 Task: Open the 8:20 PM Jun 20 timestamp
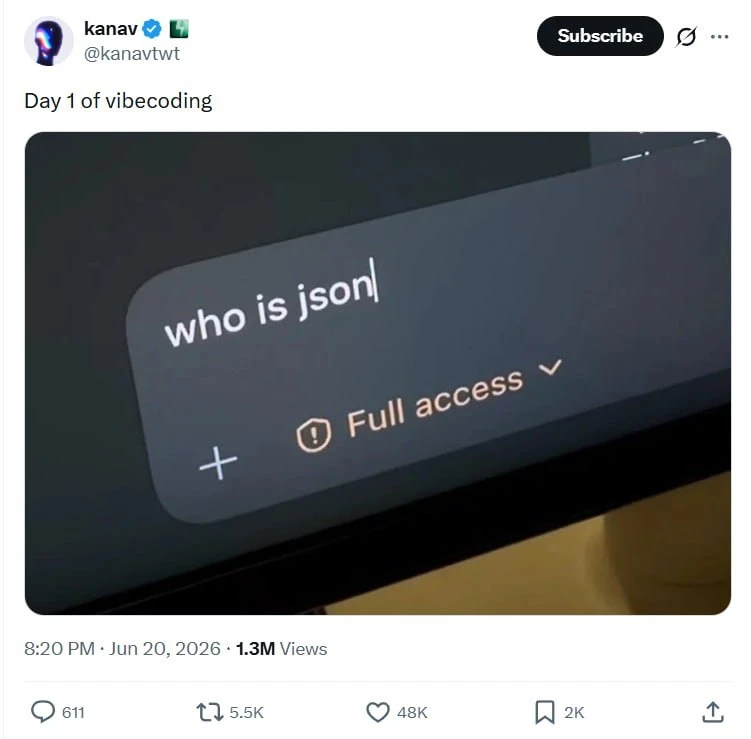click(x=122, y=648)
